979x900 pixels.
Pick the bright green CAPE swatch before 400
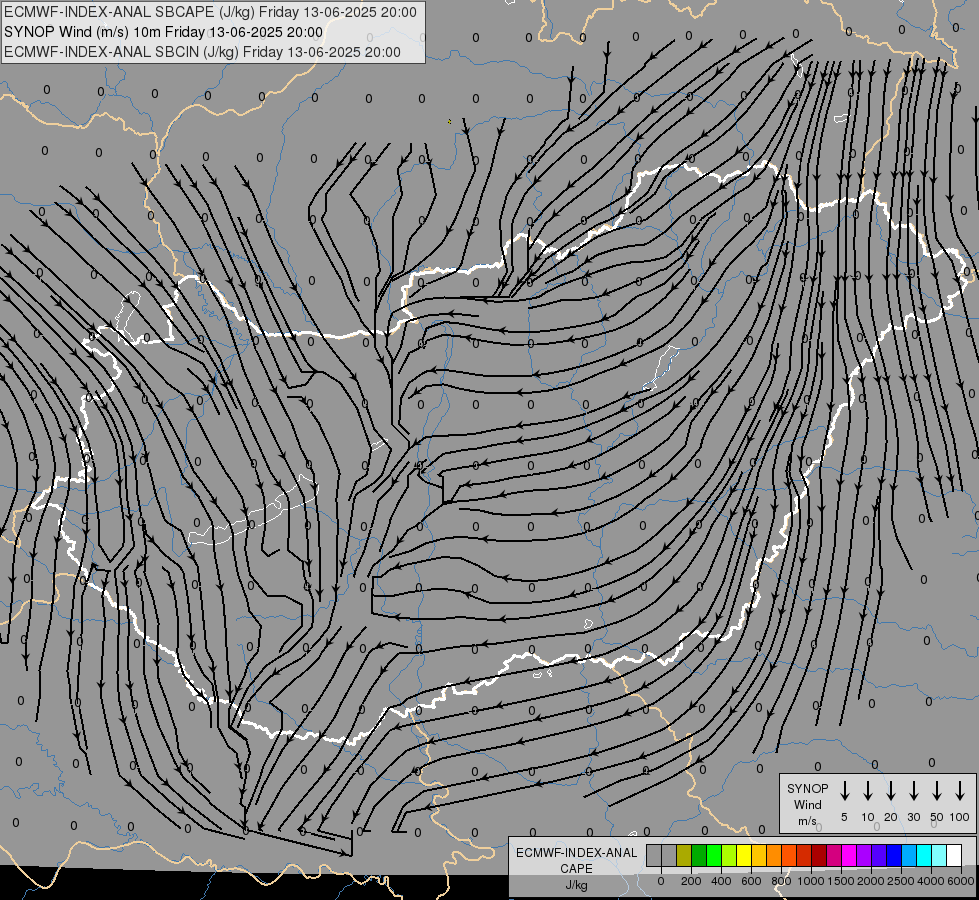pos(714,855)
